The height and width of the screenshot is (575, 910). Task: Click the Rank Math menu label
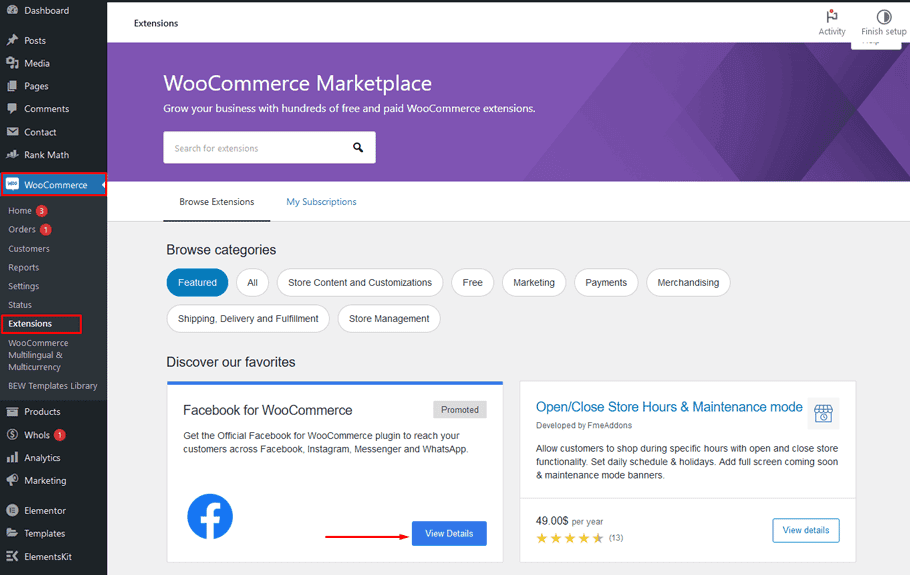[46, 155]
